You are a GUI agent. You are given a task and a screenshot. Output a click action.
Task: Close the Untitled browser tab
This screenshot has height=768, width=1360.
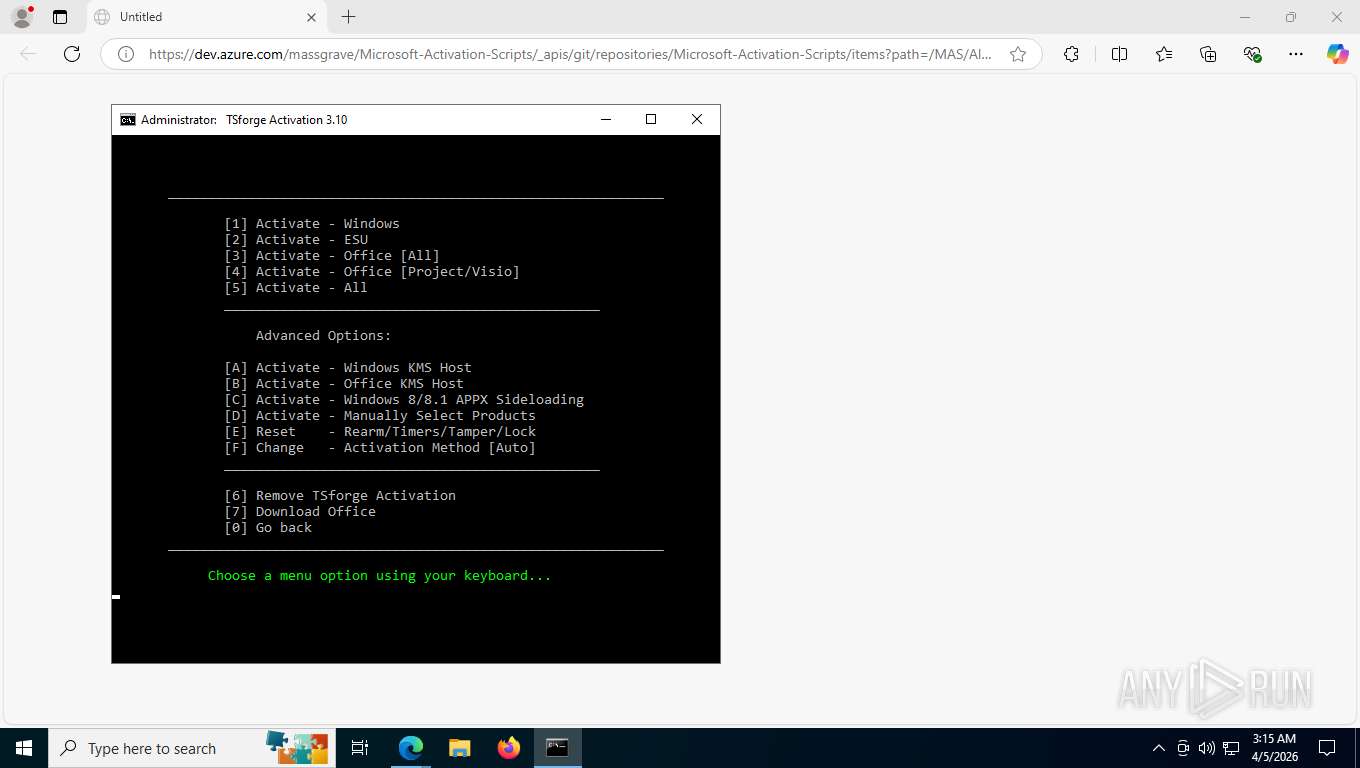pyautogui.click(x=311, y=17)
